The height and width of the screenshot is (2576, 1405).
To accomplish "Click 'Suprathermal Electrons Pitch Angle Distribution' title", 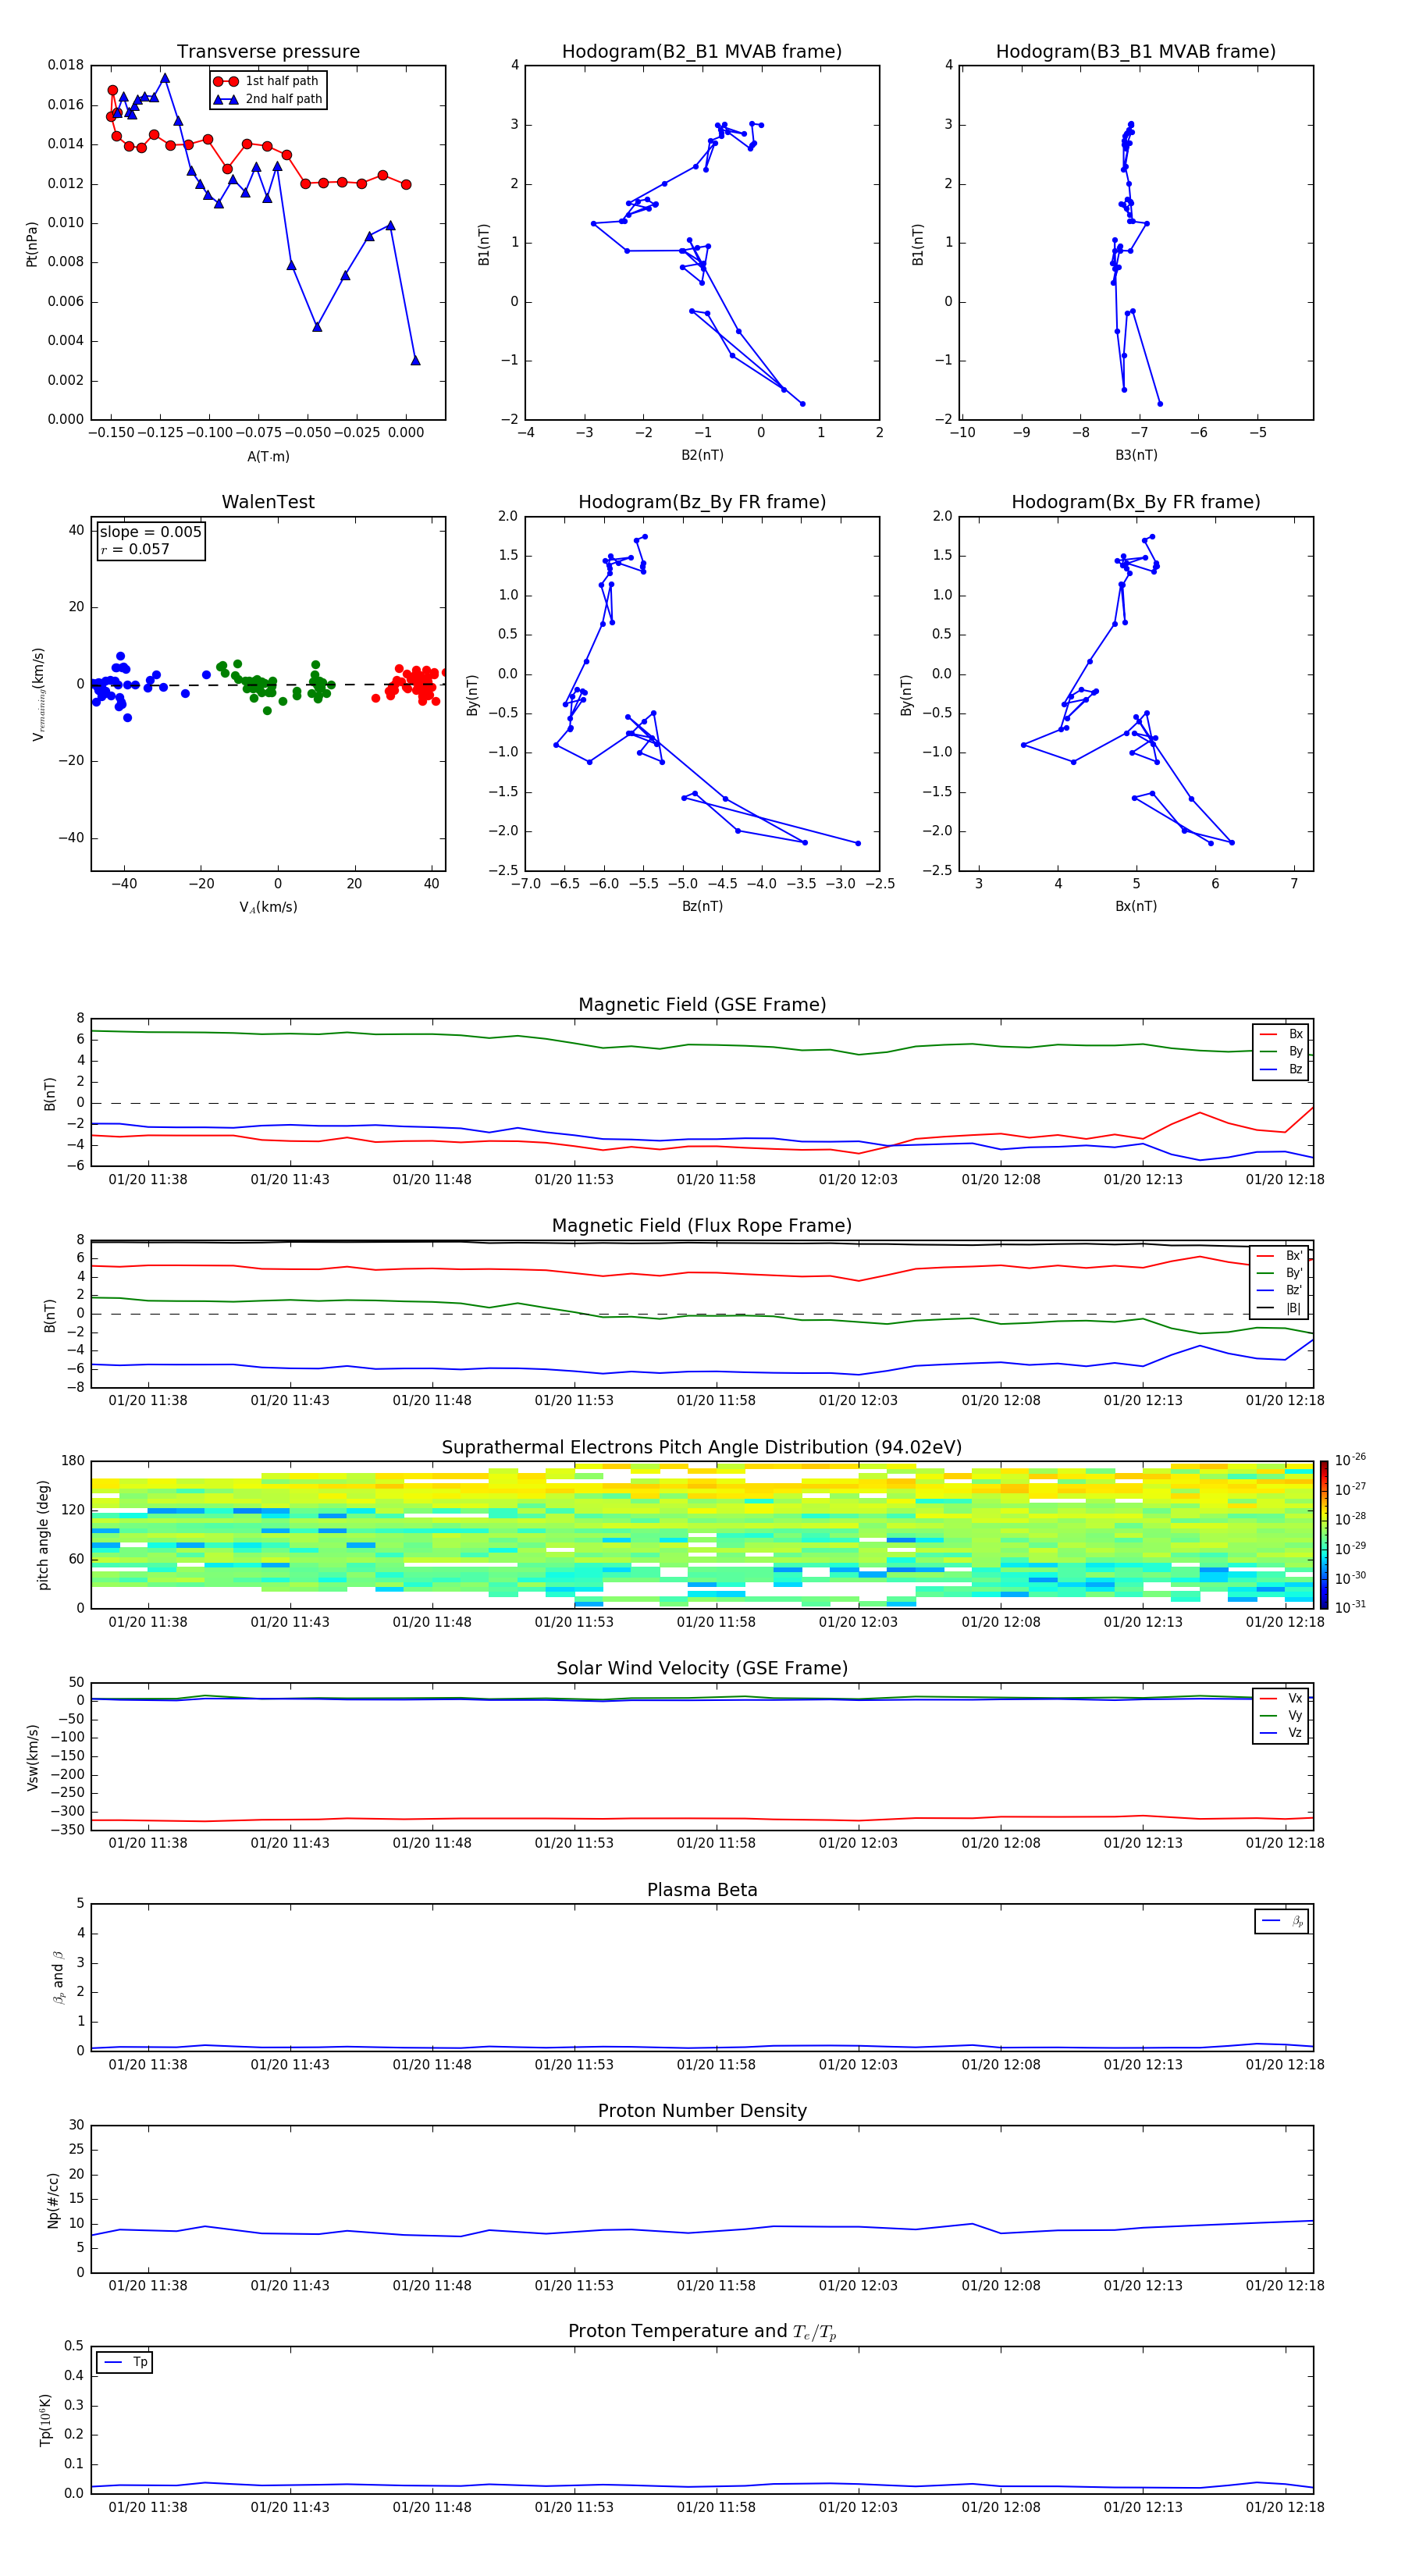I will [x=702, y=1448].
